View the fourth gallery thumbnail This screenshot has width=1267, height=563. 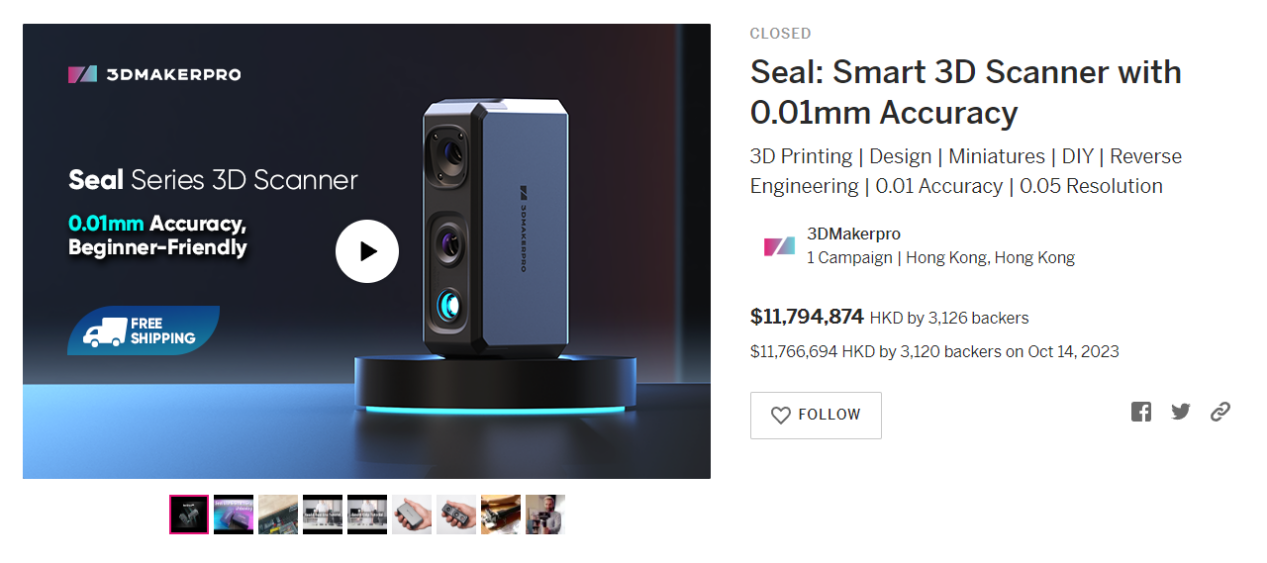[322, 514]
